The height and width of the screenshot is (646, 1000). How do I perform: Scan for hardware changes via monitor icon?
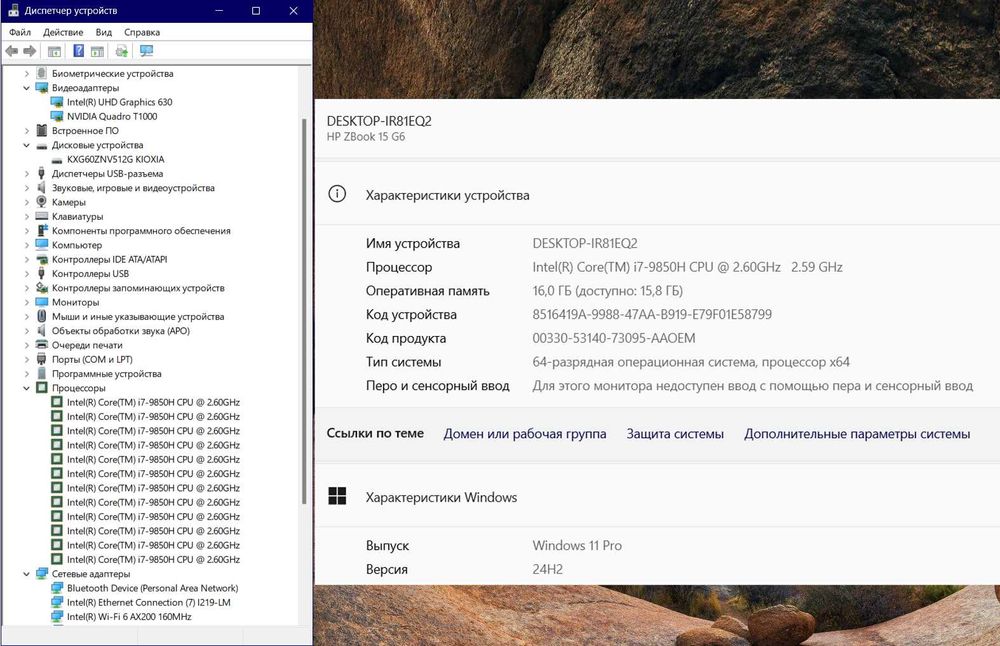147,51
